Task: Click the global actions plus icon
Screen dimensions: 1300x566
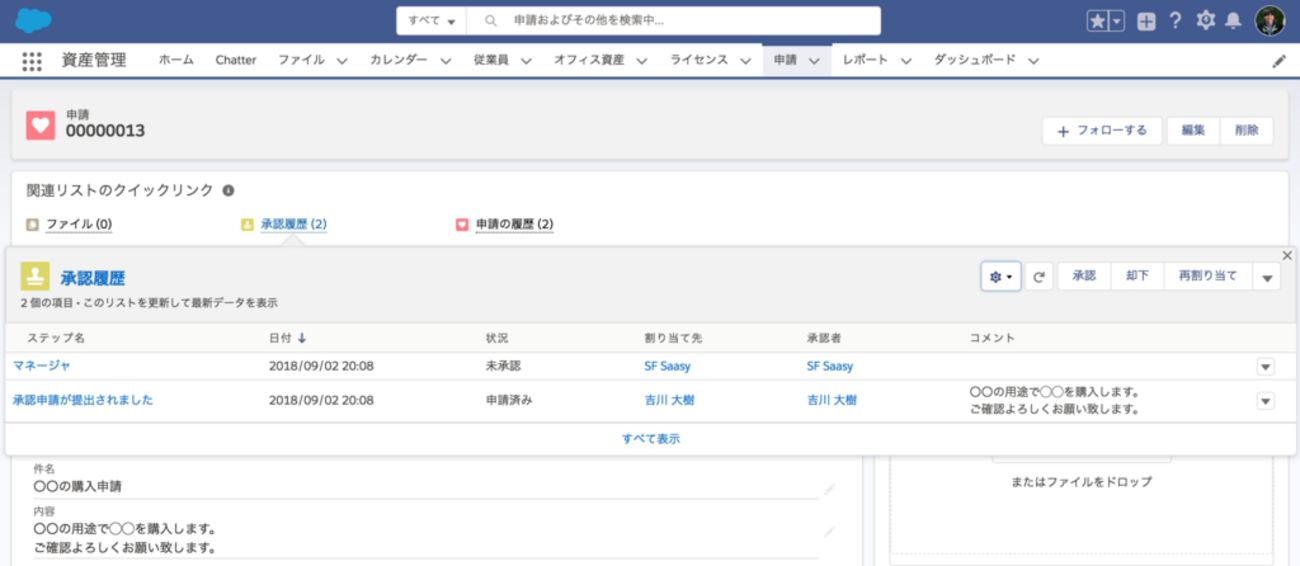Action: (1146, 21)
